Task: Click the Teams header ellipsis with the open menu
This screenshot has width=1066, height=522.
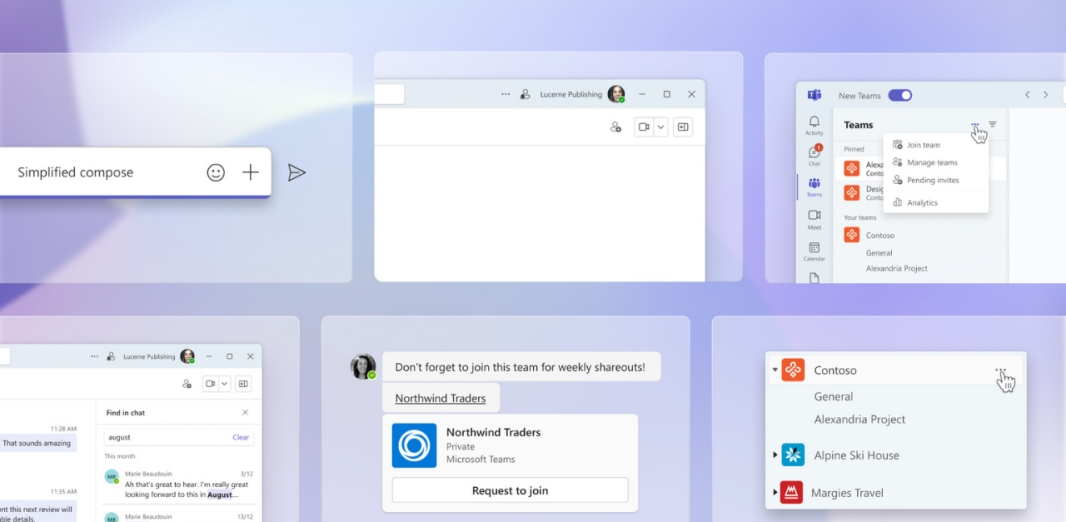Action: pyautogui.click(x=975, y=124)
